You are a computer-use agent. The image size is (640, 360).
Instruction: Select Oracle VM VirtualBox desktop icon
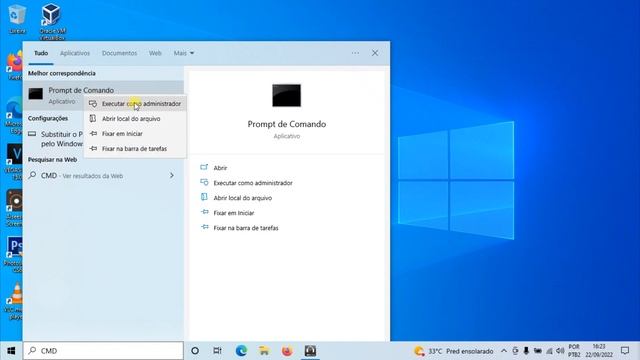click(52, 21)
